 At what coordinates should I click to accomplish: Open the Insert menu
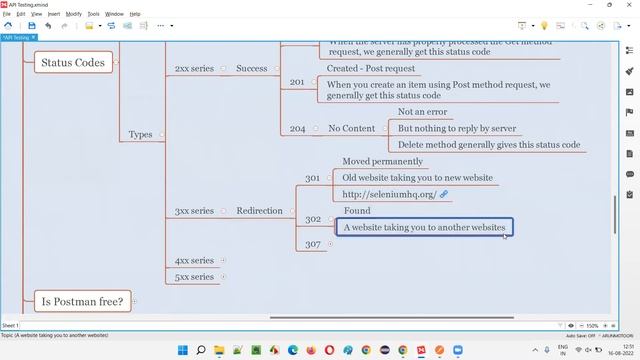pos(53,14)
